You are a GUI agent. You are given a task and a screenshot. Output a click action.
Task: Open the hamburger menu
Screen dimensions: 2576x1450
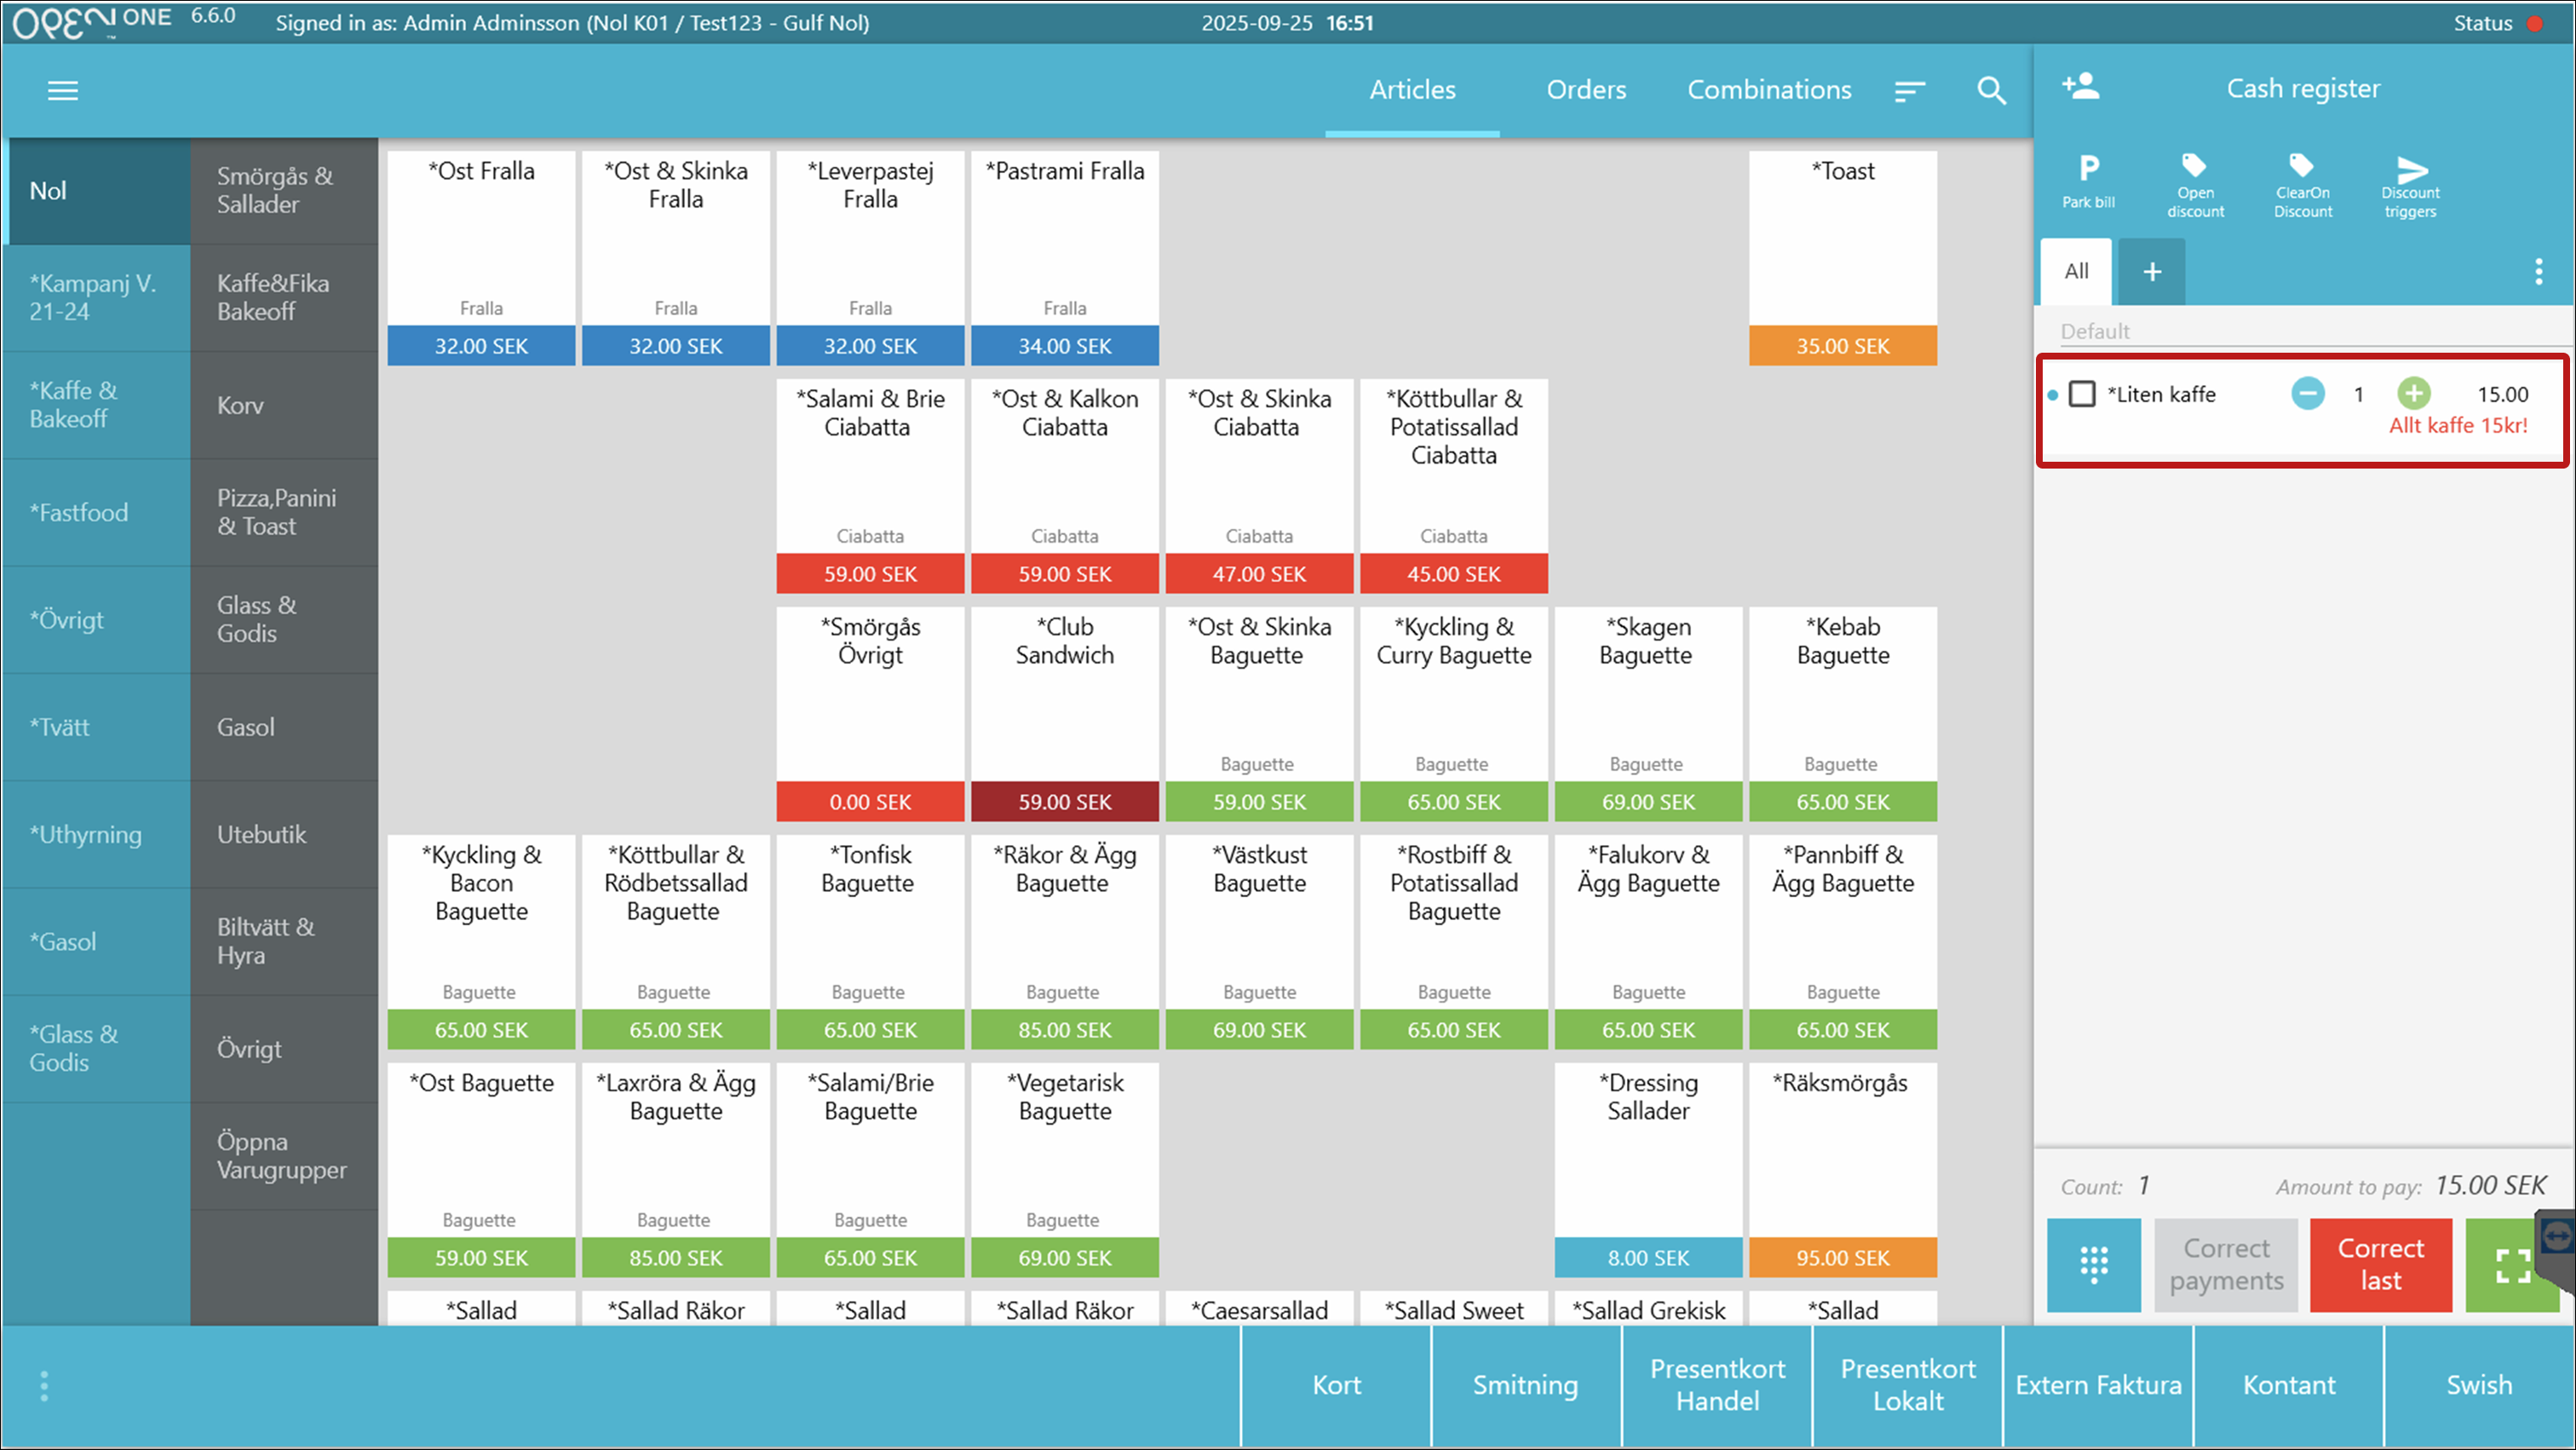pos(62,91)
